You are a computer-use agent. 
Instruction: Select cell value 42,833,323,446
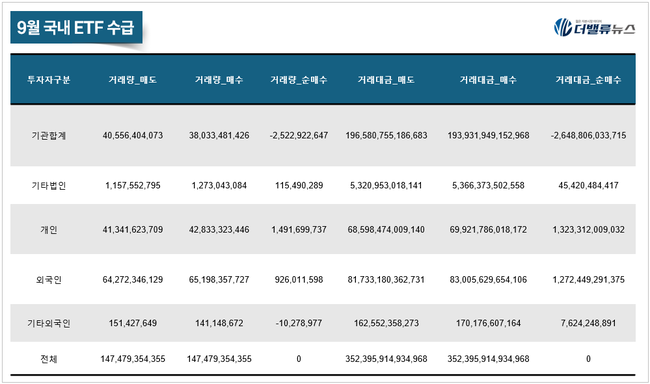219,229
